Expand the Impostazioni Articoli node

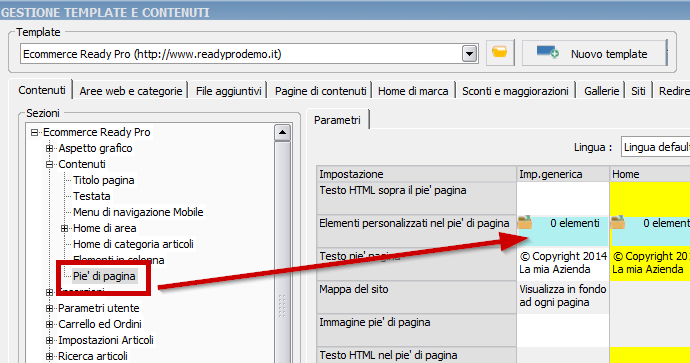(49, 340)
